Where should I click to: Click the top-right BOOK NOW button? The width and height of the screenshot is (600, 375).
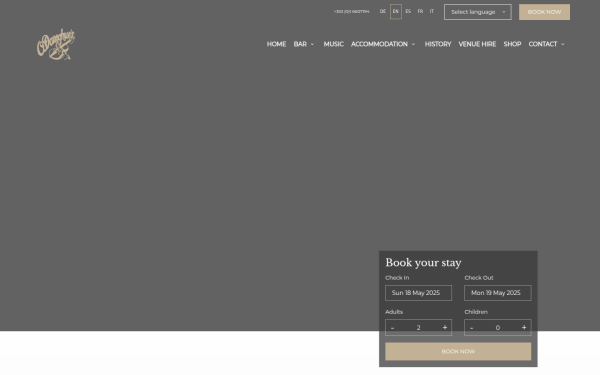click(544, 12)
